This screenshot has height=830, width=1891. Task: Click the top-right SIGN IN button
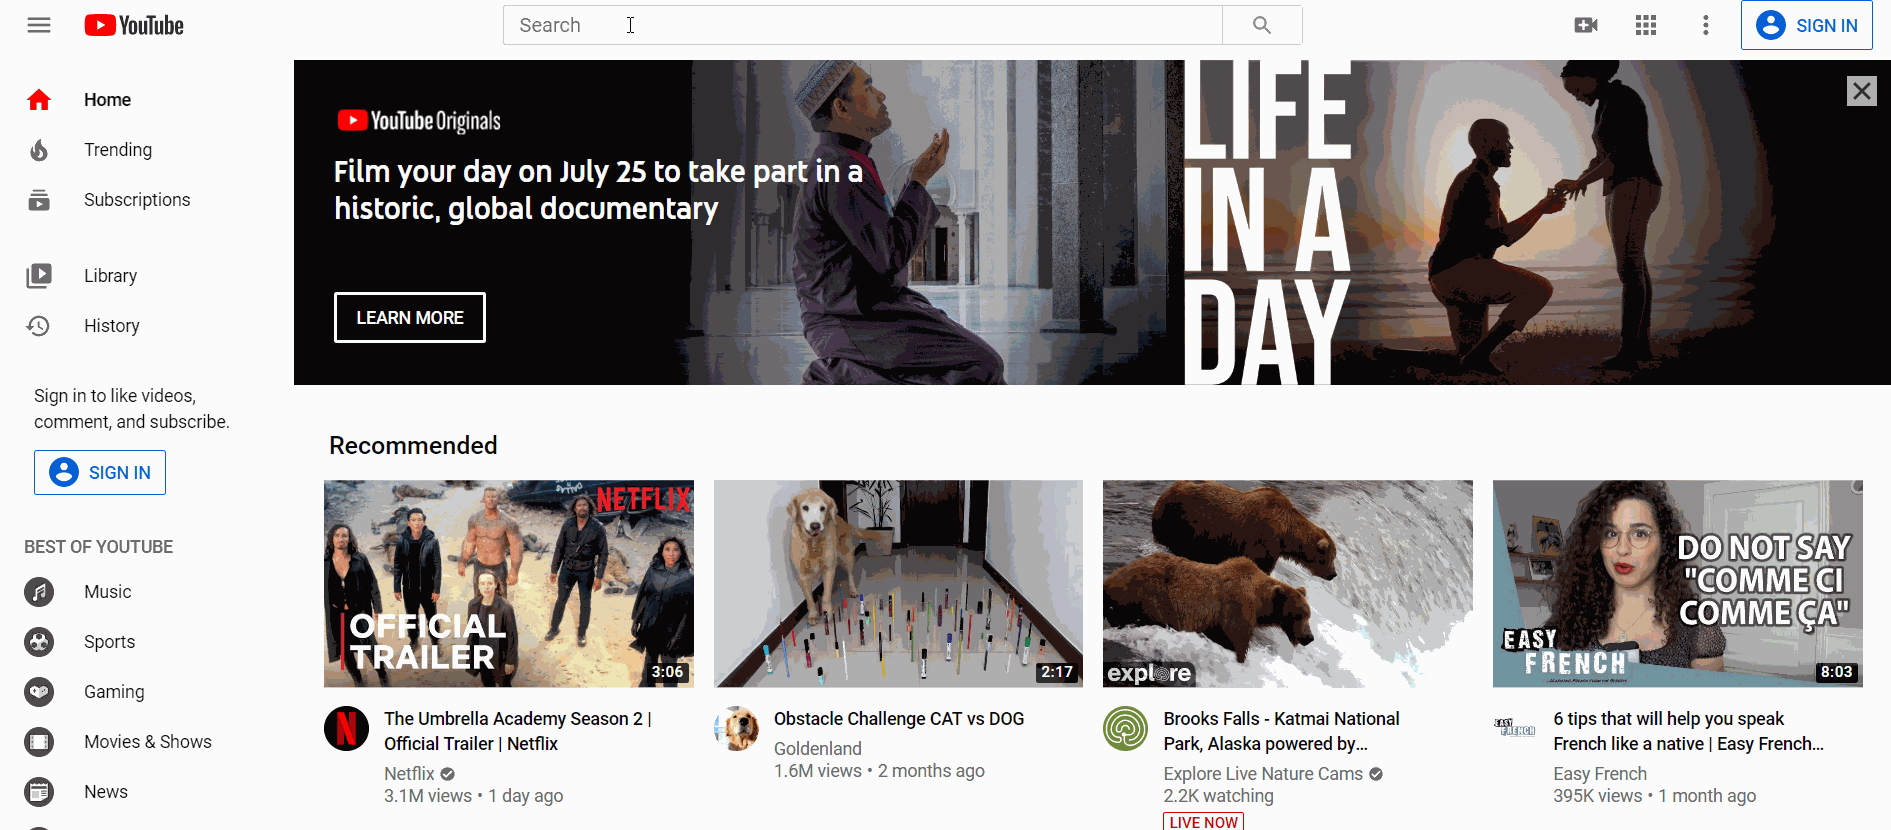coord(1807,25)
